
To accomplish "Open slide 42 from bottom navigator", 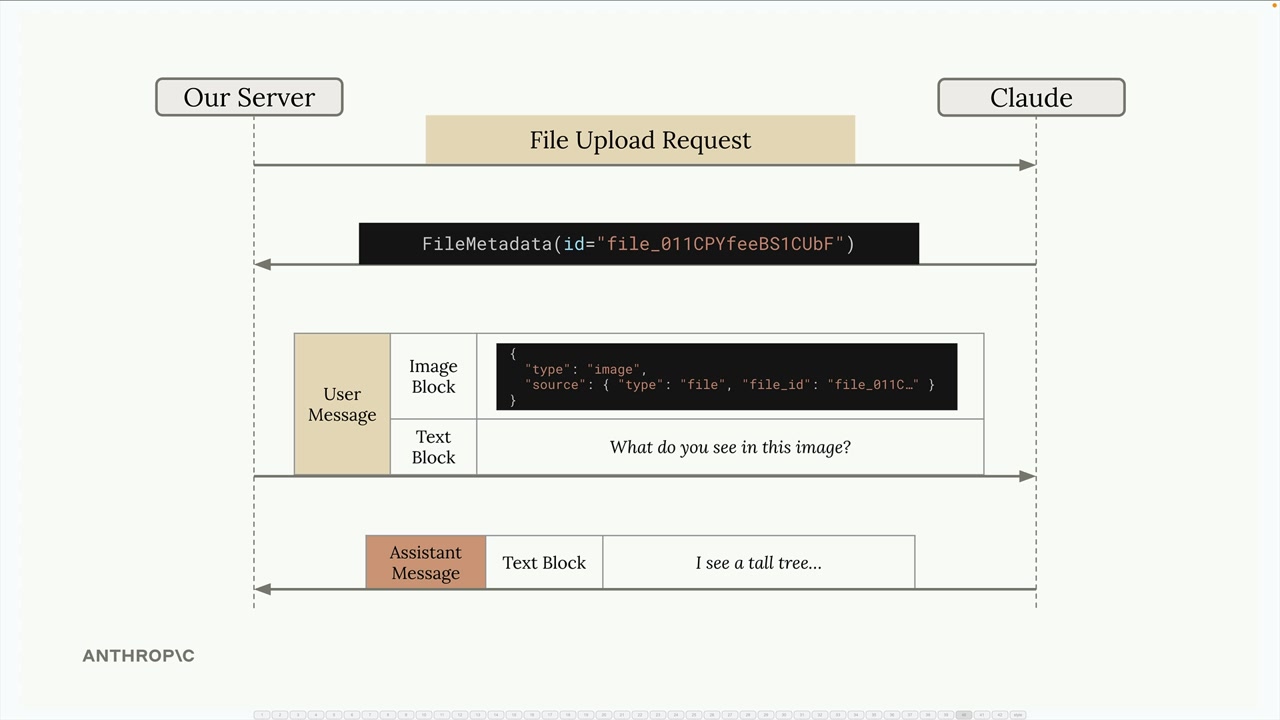I will tap(999, 715).
